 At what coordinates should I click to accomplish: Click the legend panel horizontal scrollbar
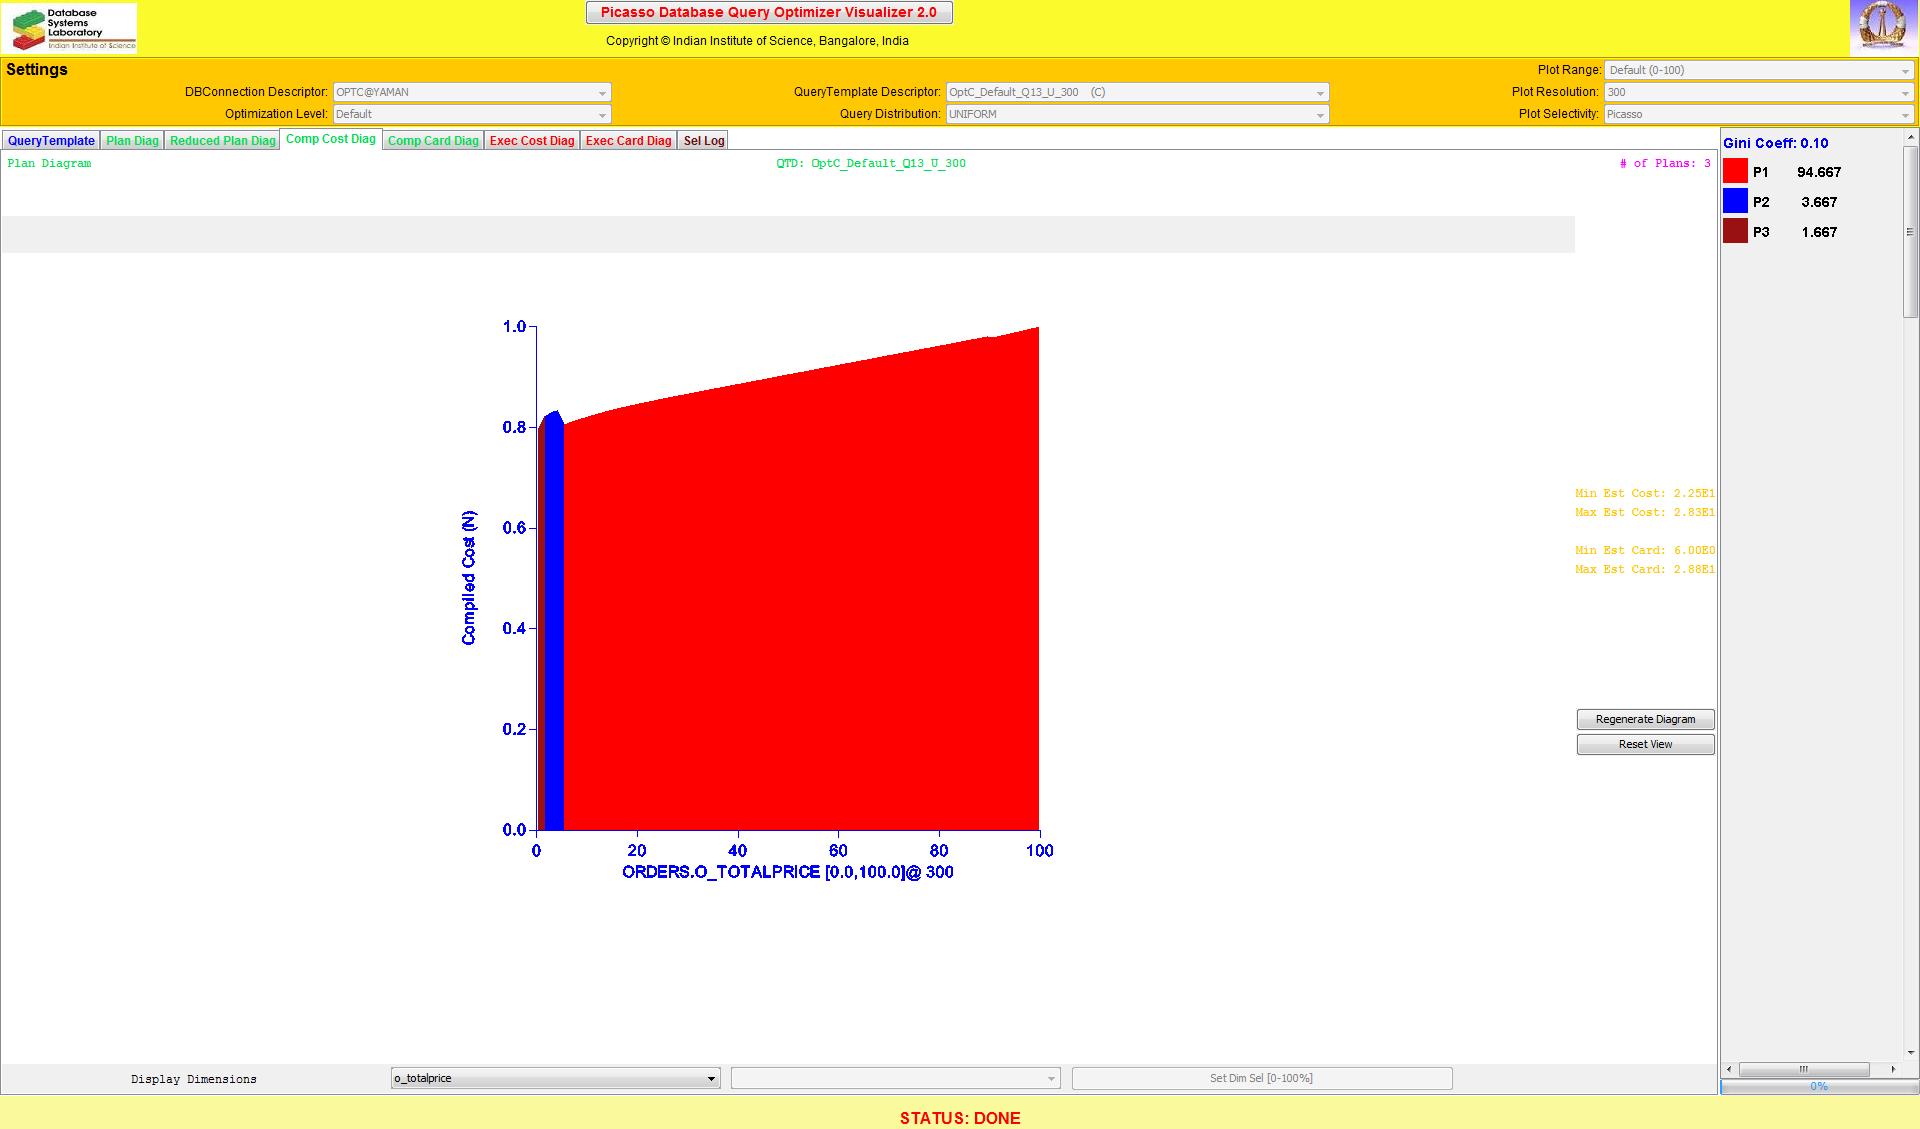1803,1069
